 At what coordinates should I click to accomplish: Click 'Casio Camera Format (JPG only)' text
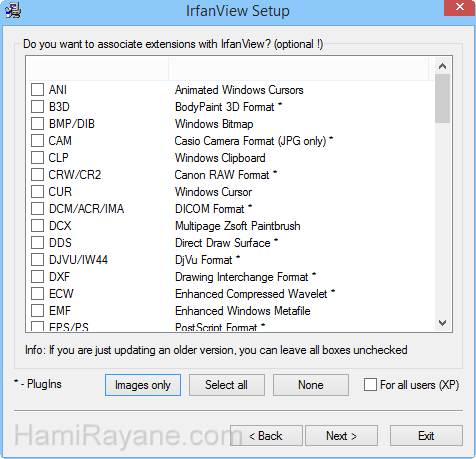tap(250, 141)
